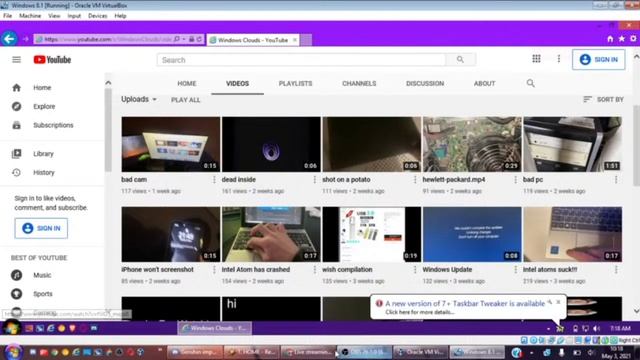Expand the Uploads dropdown
640x360 pixels.
tap(139, 99)
